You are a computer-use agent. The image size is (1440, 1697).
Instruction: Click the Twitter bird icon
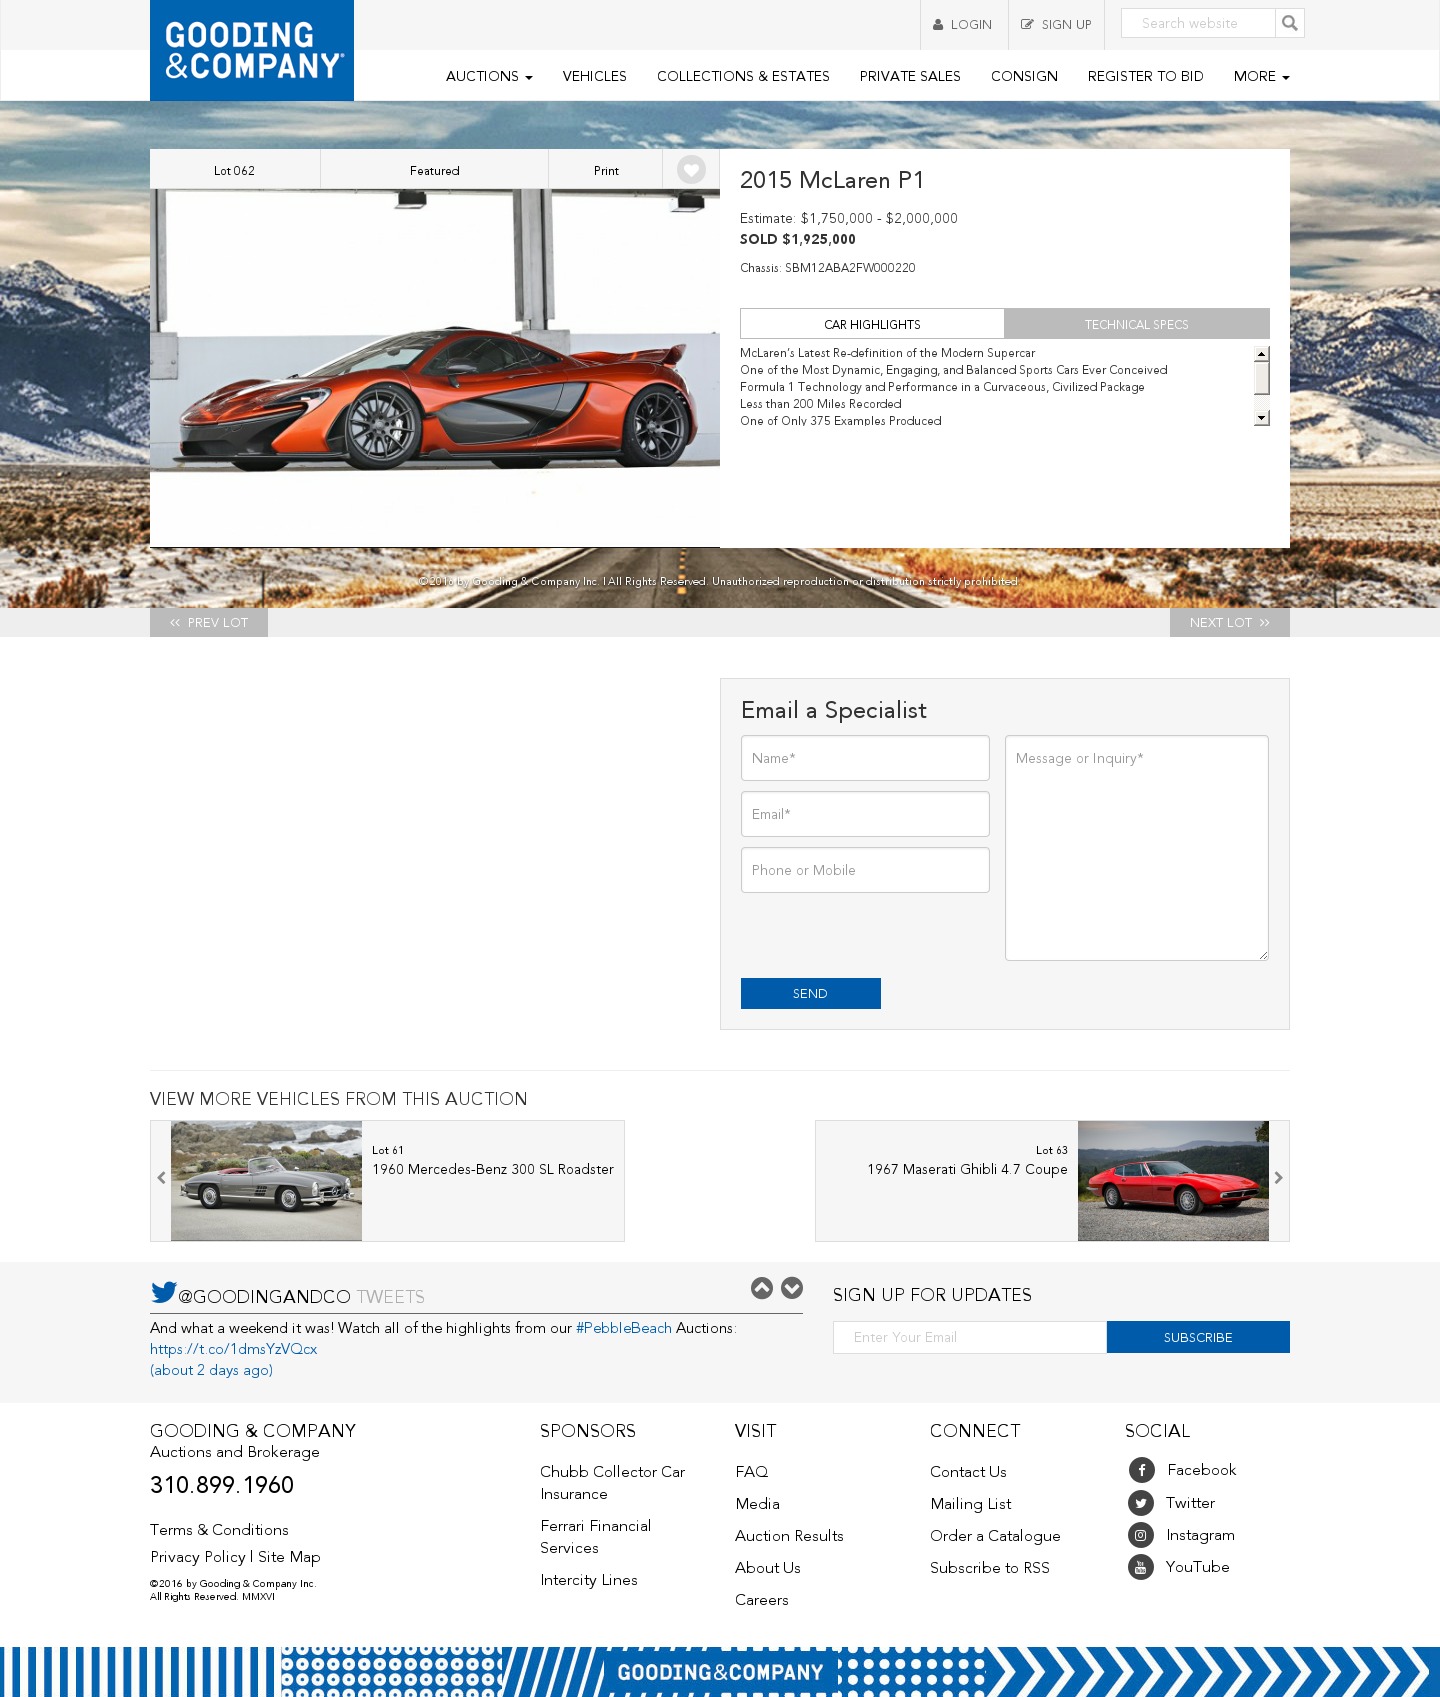(x=164, y=1292)
